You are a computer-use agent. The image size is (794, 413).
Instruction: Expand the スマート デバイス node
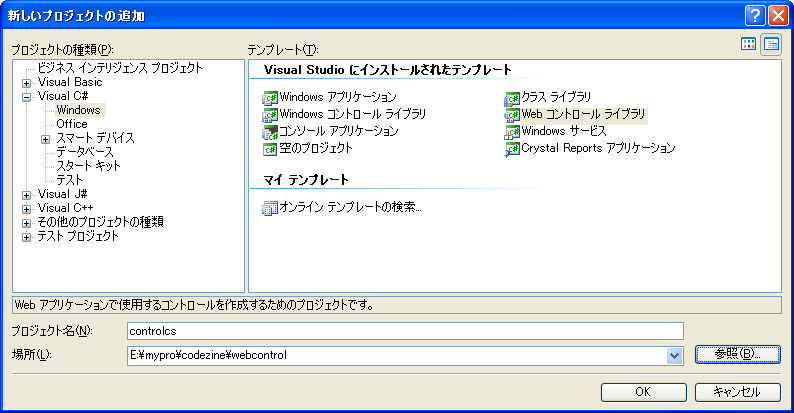click(x=45, y=139)
